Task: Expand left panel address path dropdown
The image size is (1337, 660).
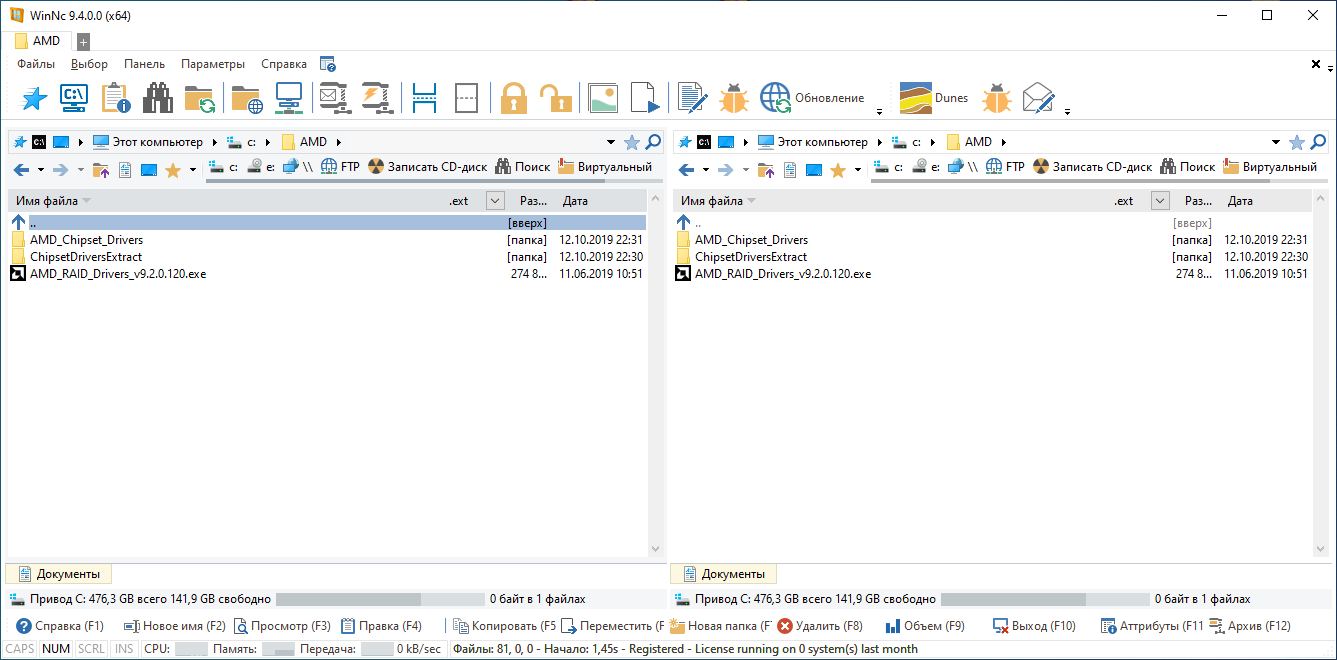Action: pyautogui.click(x=611, y=142)
